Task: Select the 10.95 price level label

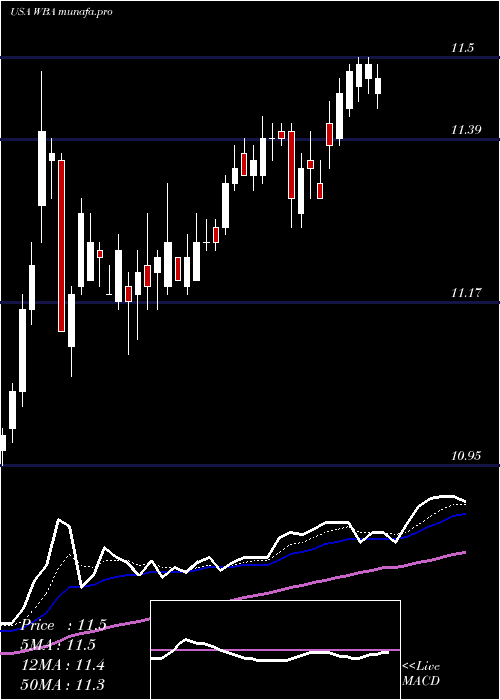Action: tap(466, 455)
